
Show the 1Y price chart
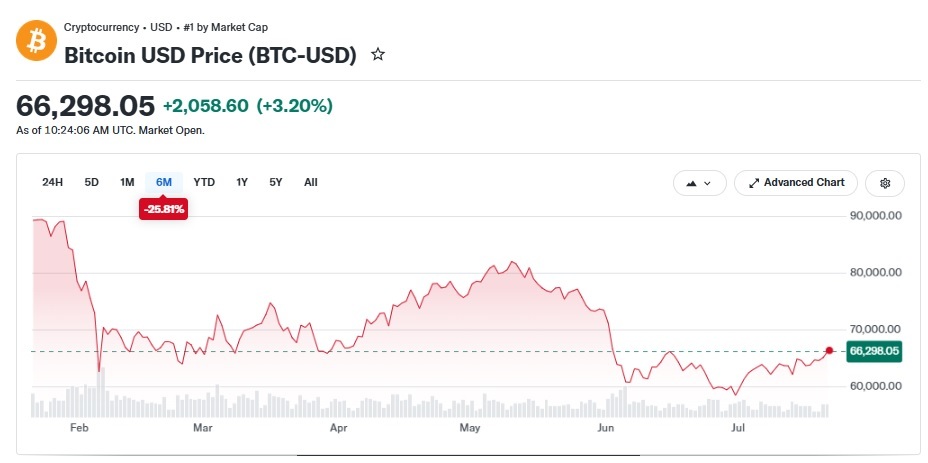241,182
